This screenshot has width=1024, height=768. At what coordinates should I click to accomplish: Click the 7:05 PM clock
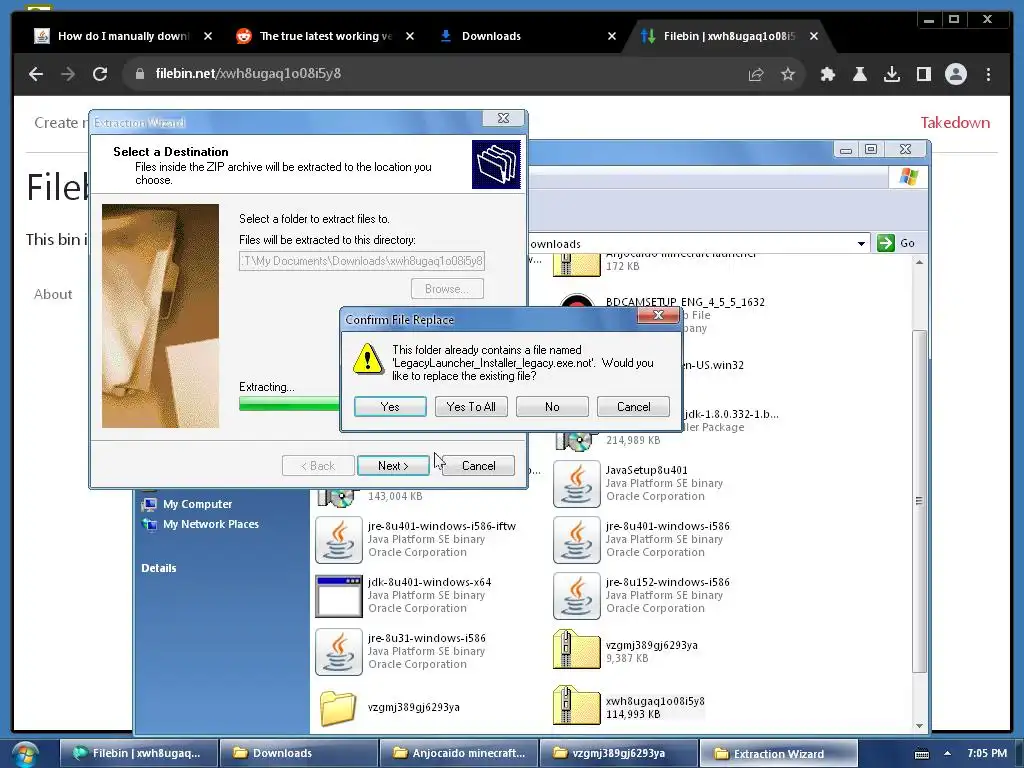(x=987, y=753)
